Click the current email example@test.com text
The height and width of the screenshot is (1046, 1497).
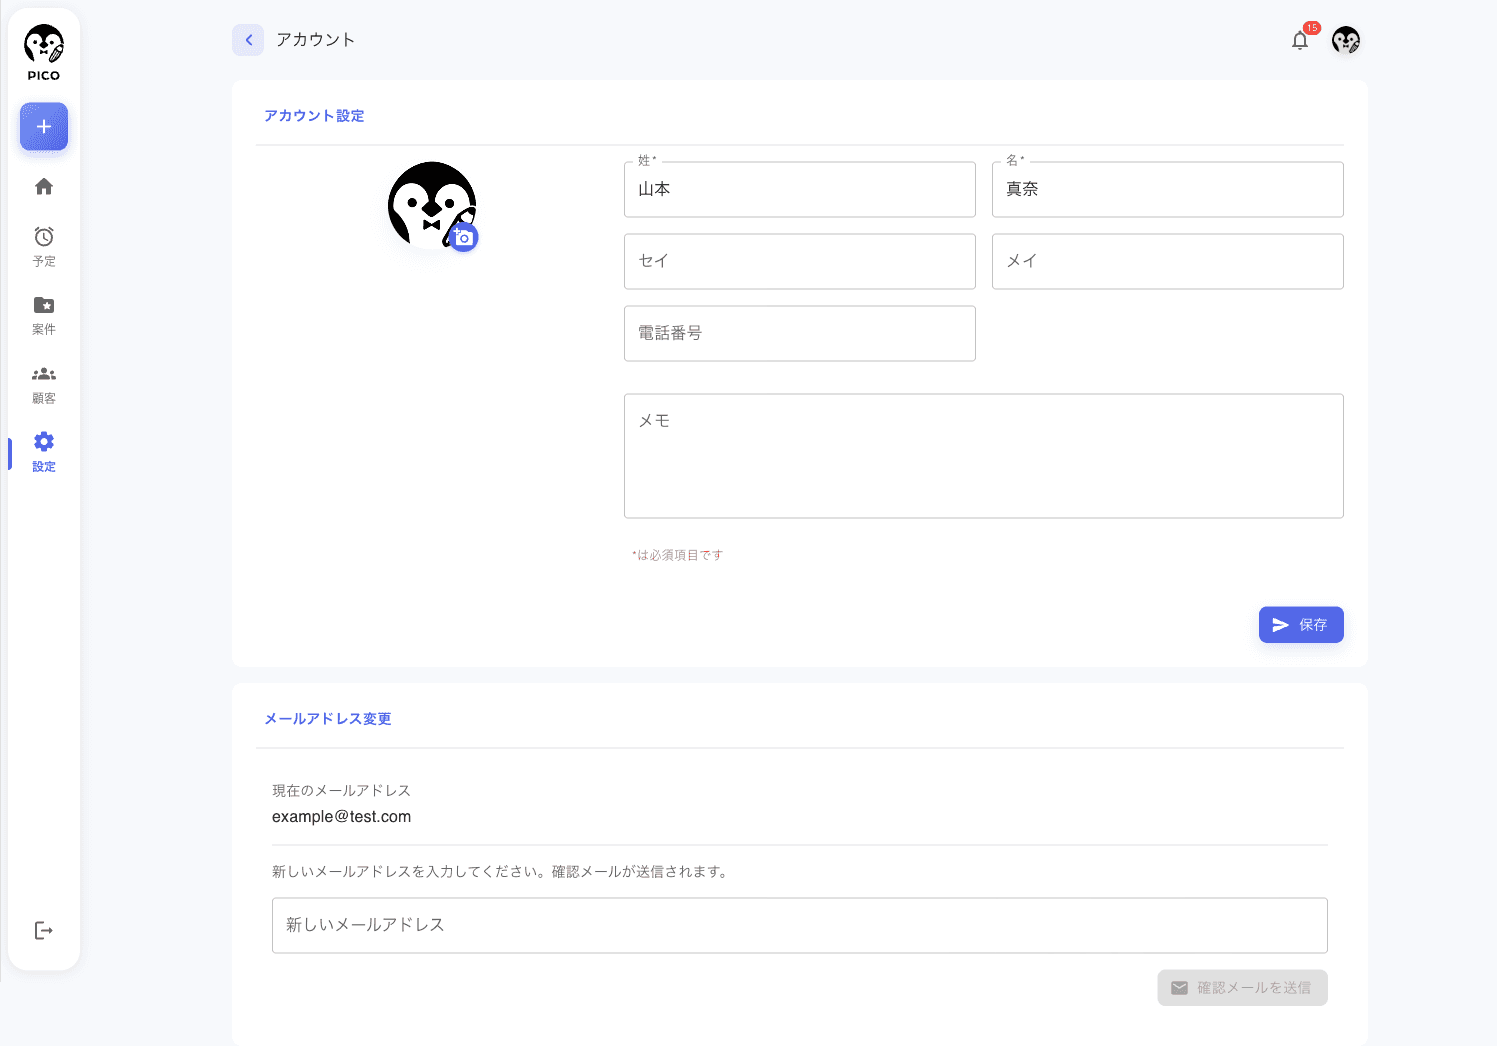click(341, 817)
